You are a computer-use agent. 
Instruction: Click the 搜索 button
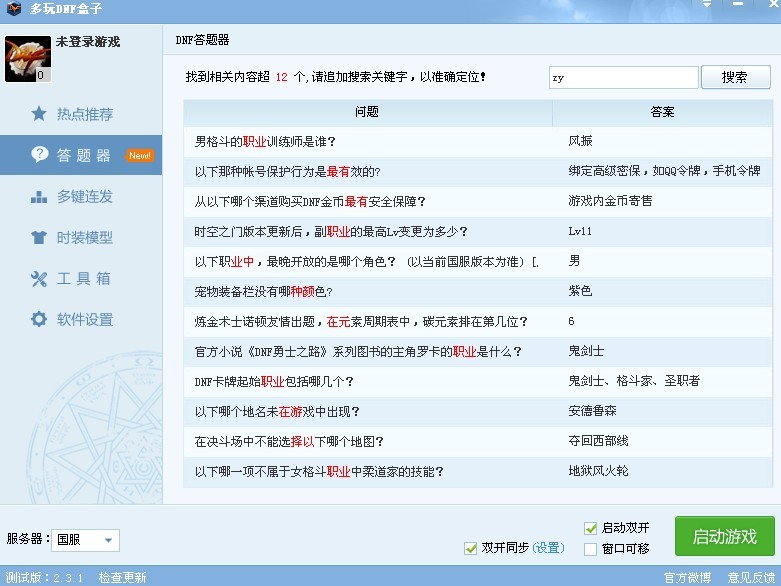tap(736, 77)
